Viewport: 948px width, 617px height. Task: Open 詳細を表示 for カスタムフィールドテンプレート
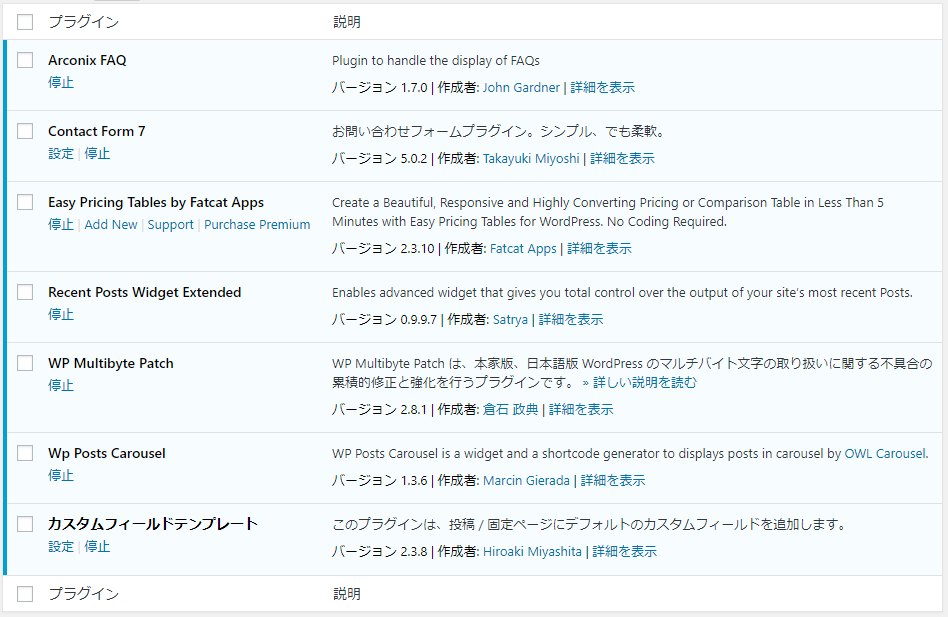pos(625,551)
